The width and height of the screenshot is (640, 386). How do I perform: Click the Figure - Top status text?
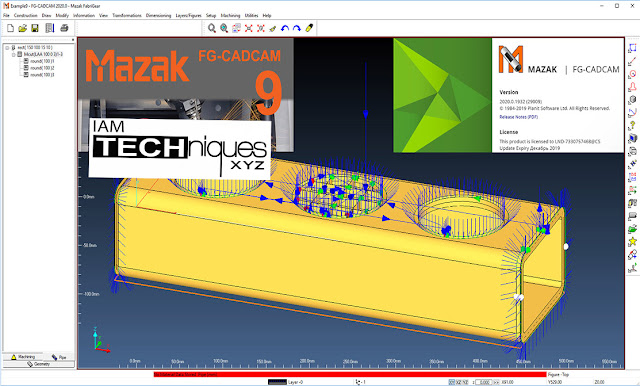558,375
